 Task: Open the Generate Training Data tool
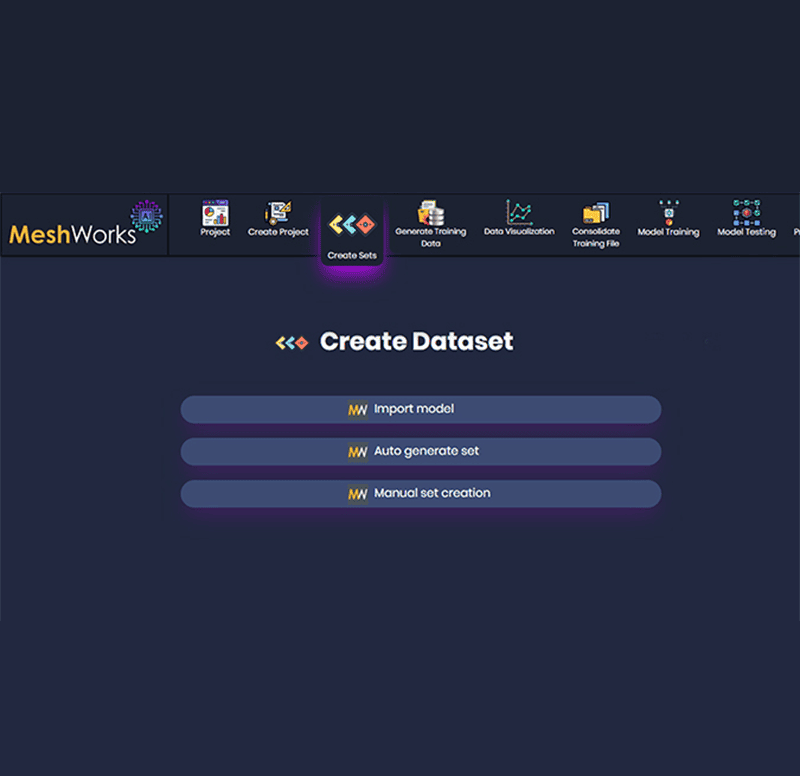coord(430,218)
